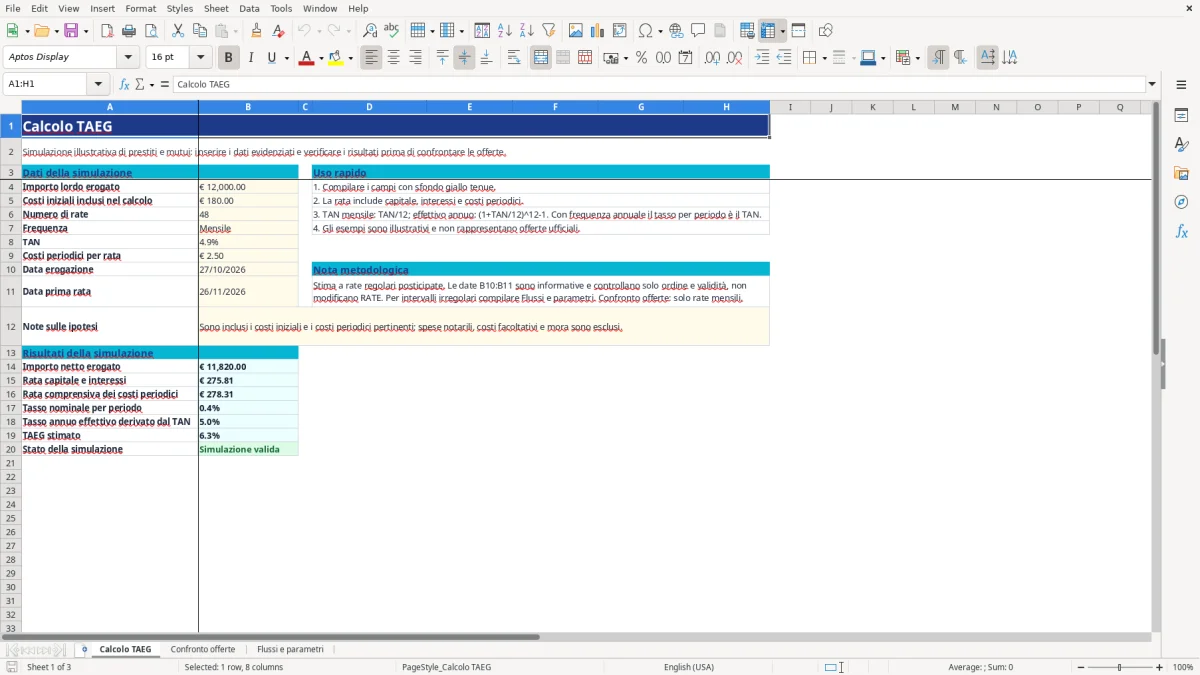Insert an image

point(576,31)
